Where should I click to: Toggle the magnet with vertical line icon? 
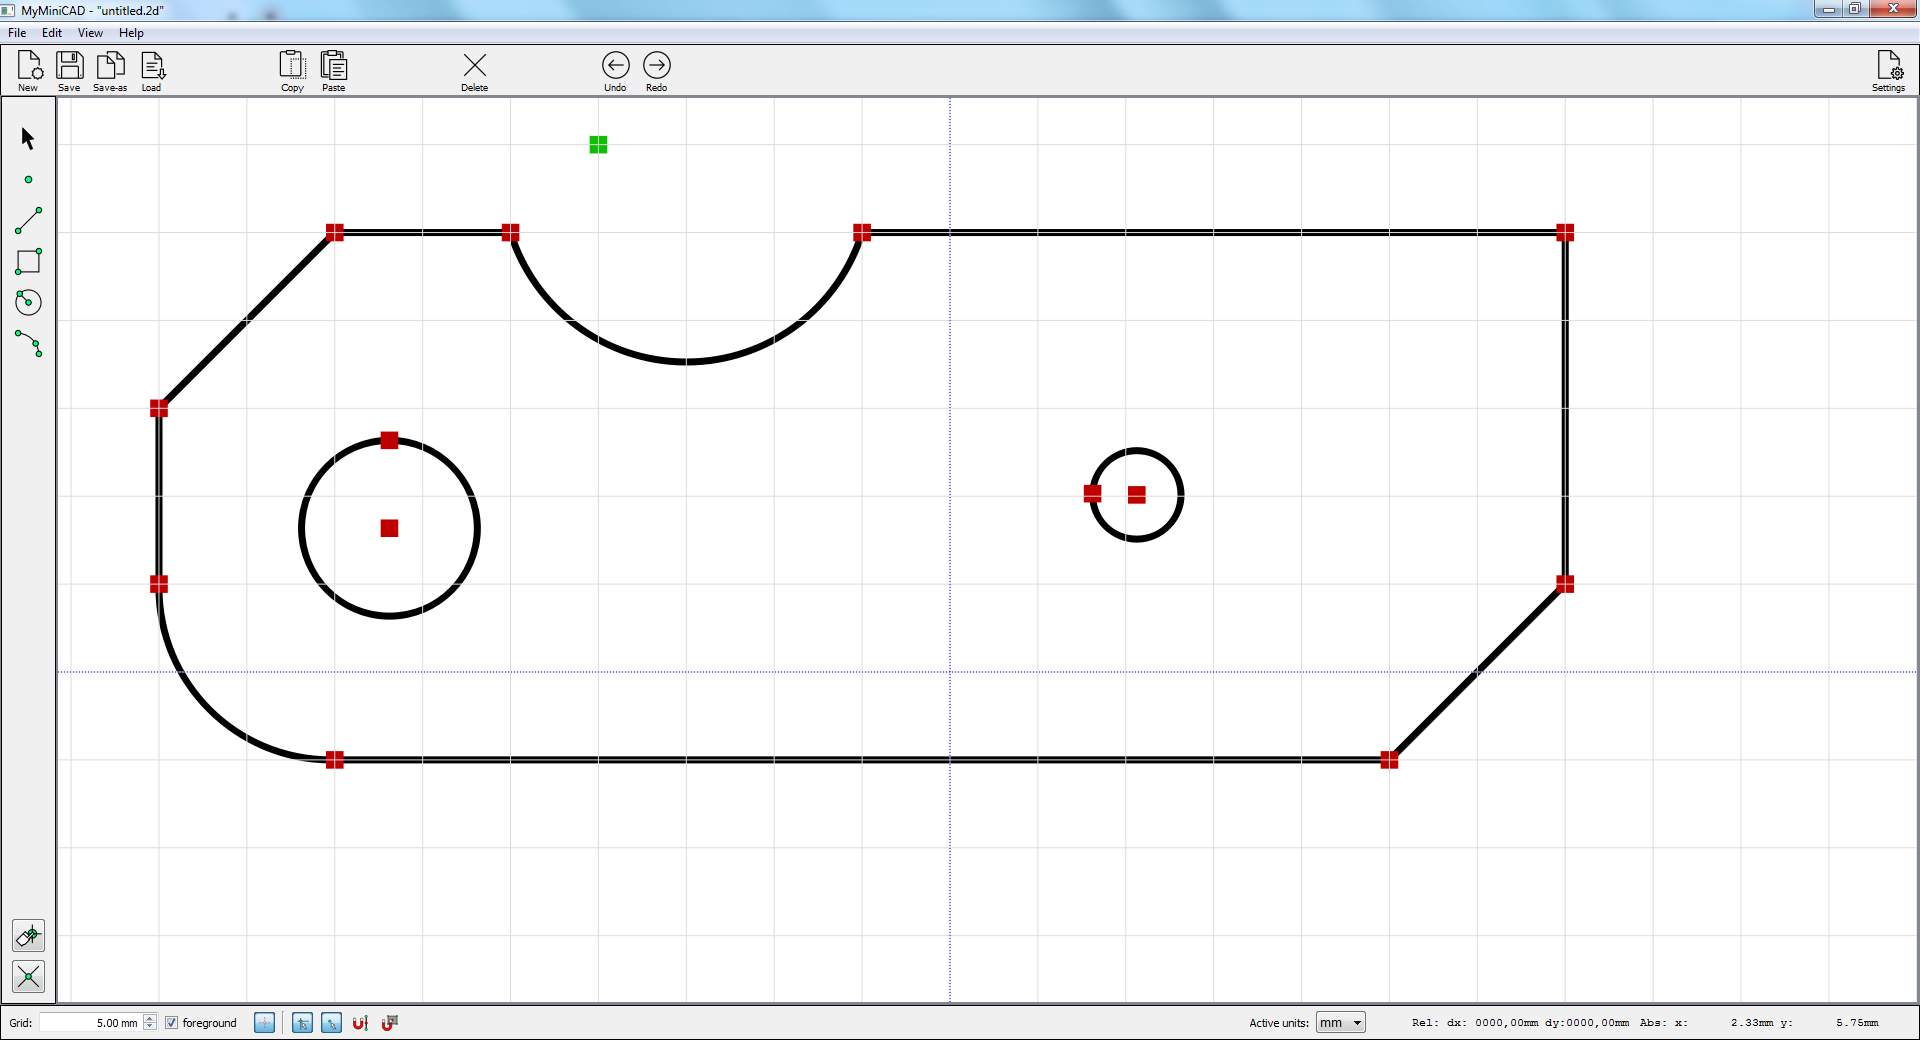361,1023
